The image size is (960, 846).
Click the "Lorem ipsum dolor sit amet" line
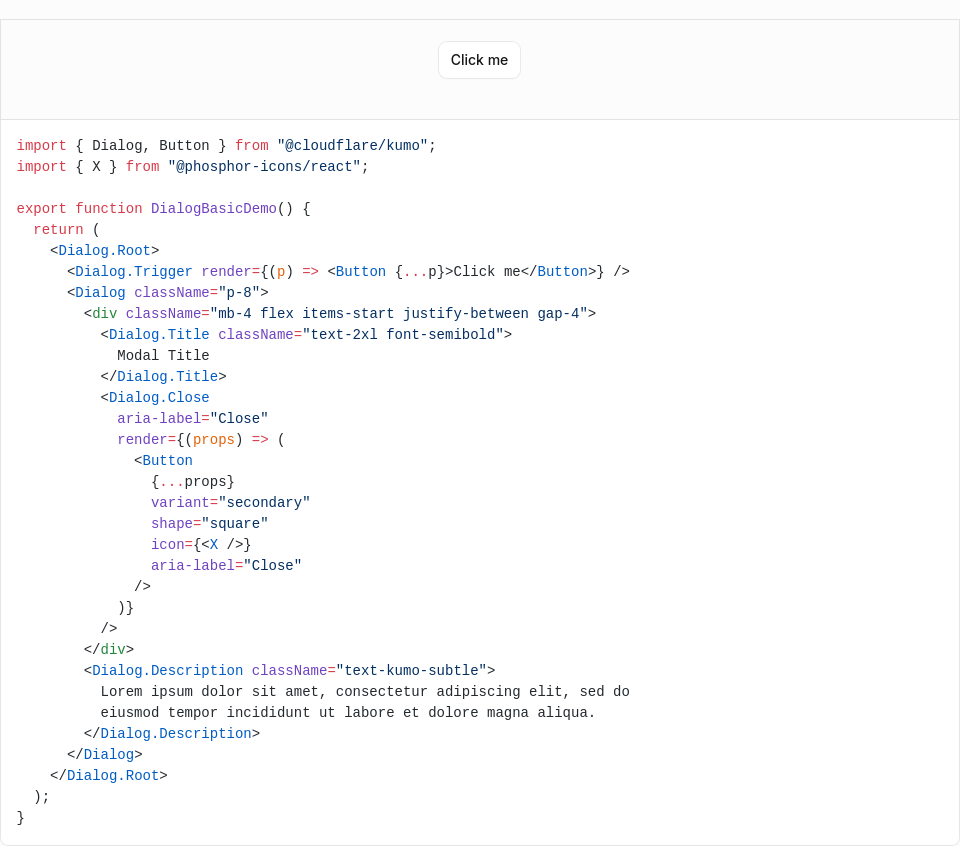tap(365, 692)
